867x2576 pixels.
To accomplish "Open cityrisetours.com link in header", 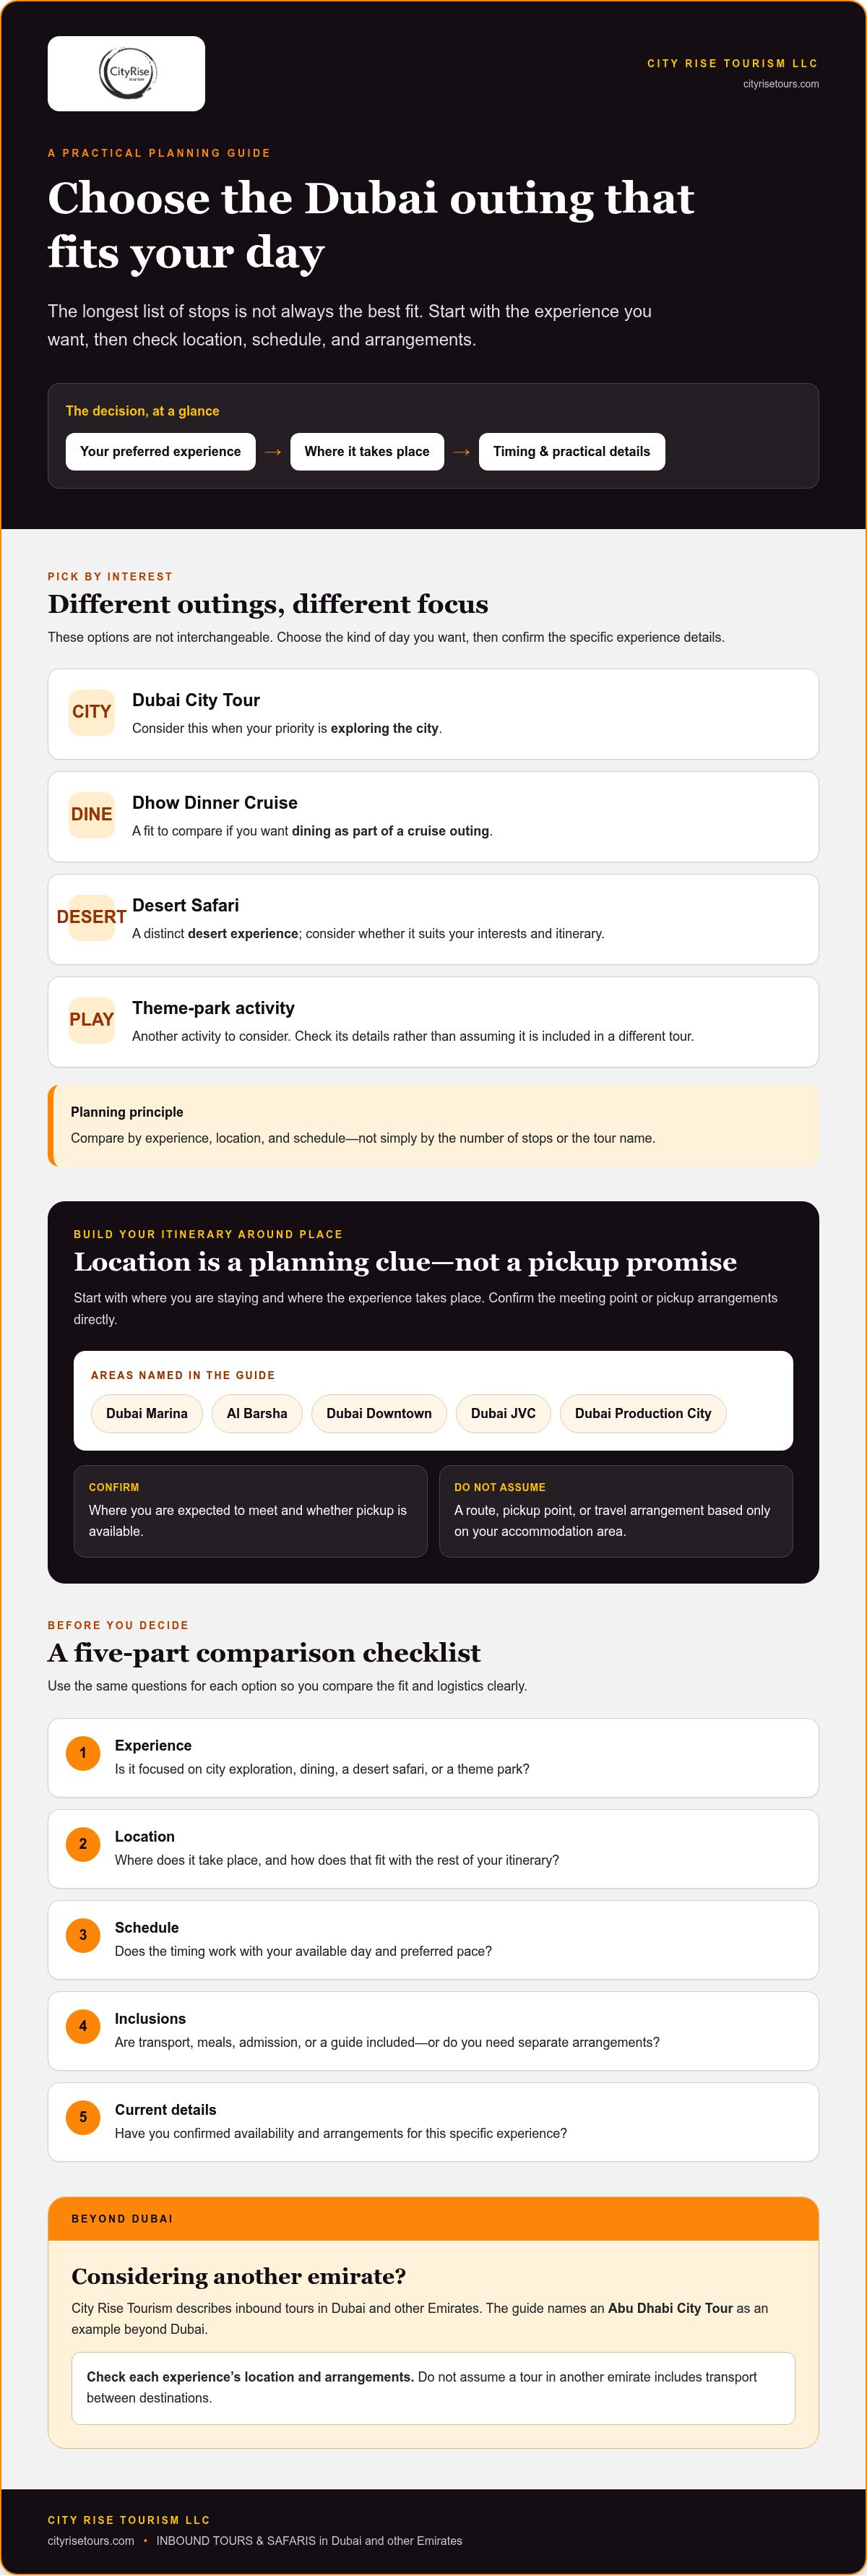I will click(781, 84).
